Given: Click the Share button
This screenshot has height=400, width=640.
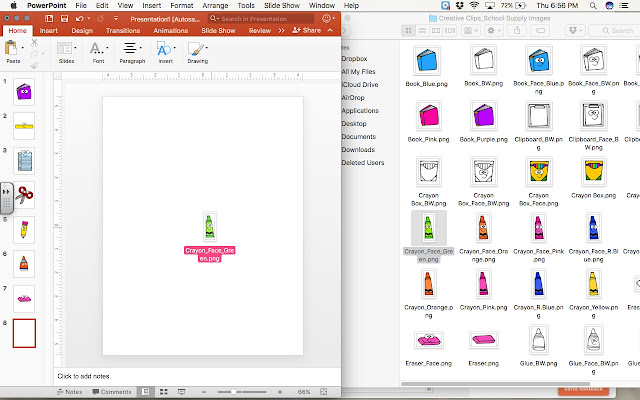Looking at the screenshot, I should [x=307, y=31].
